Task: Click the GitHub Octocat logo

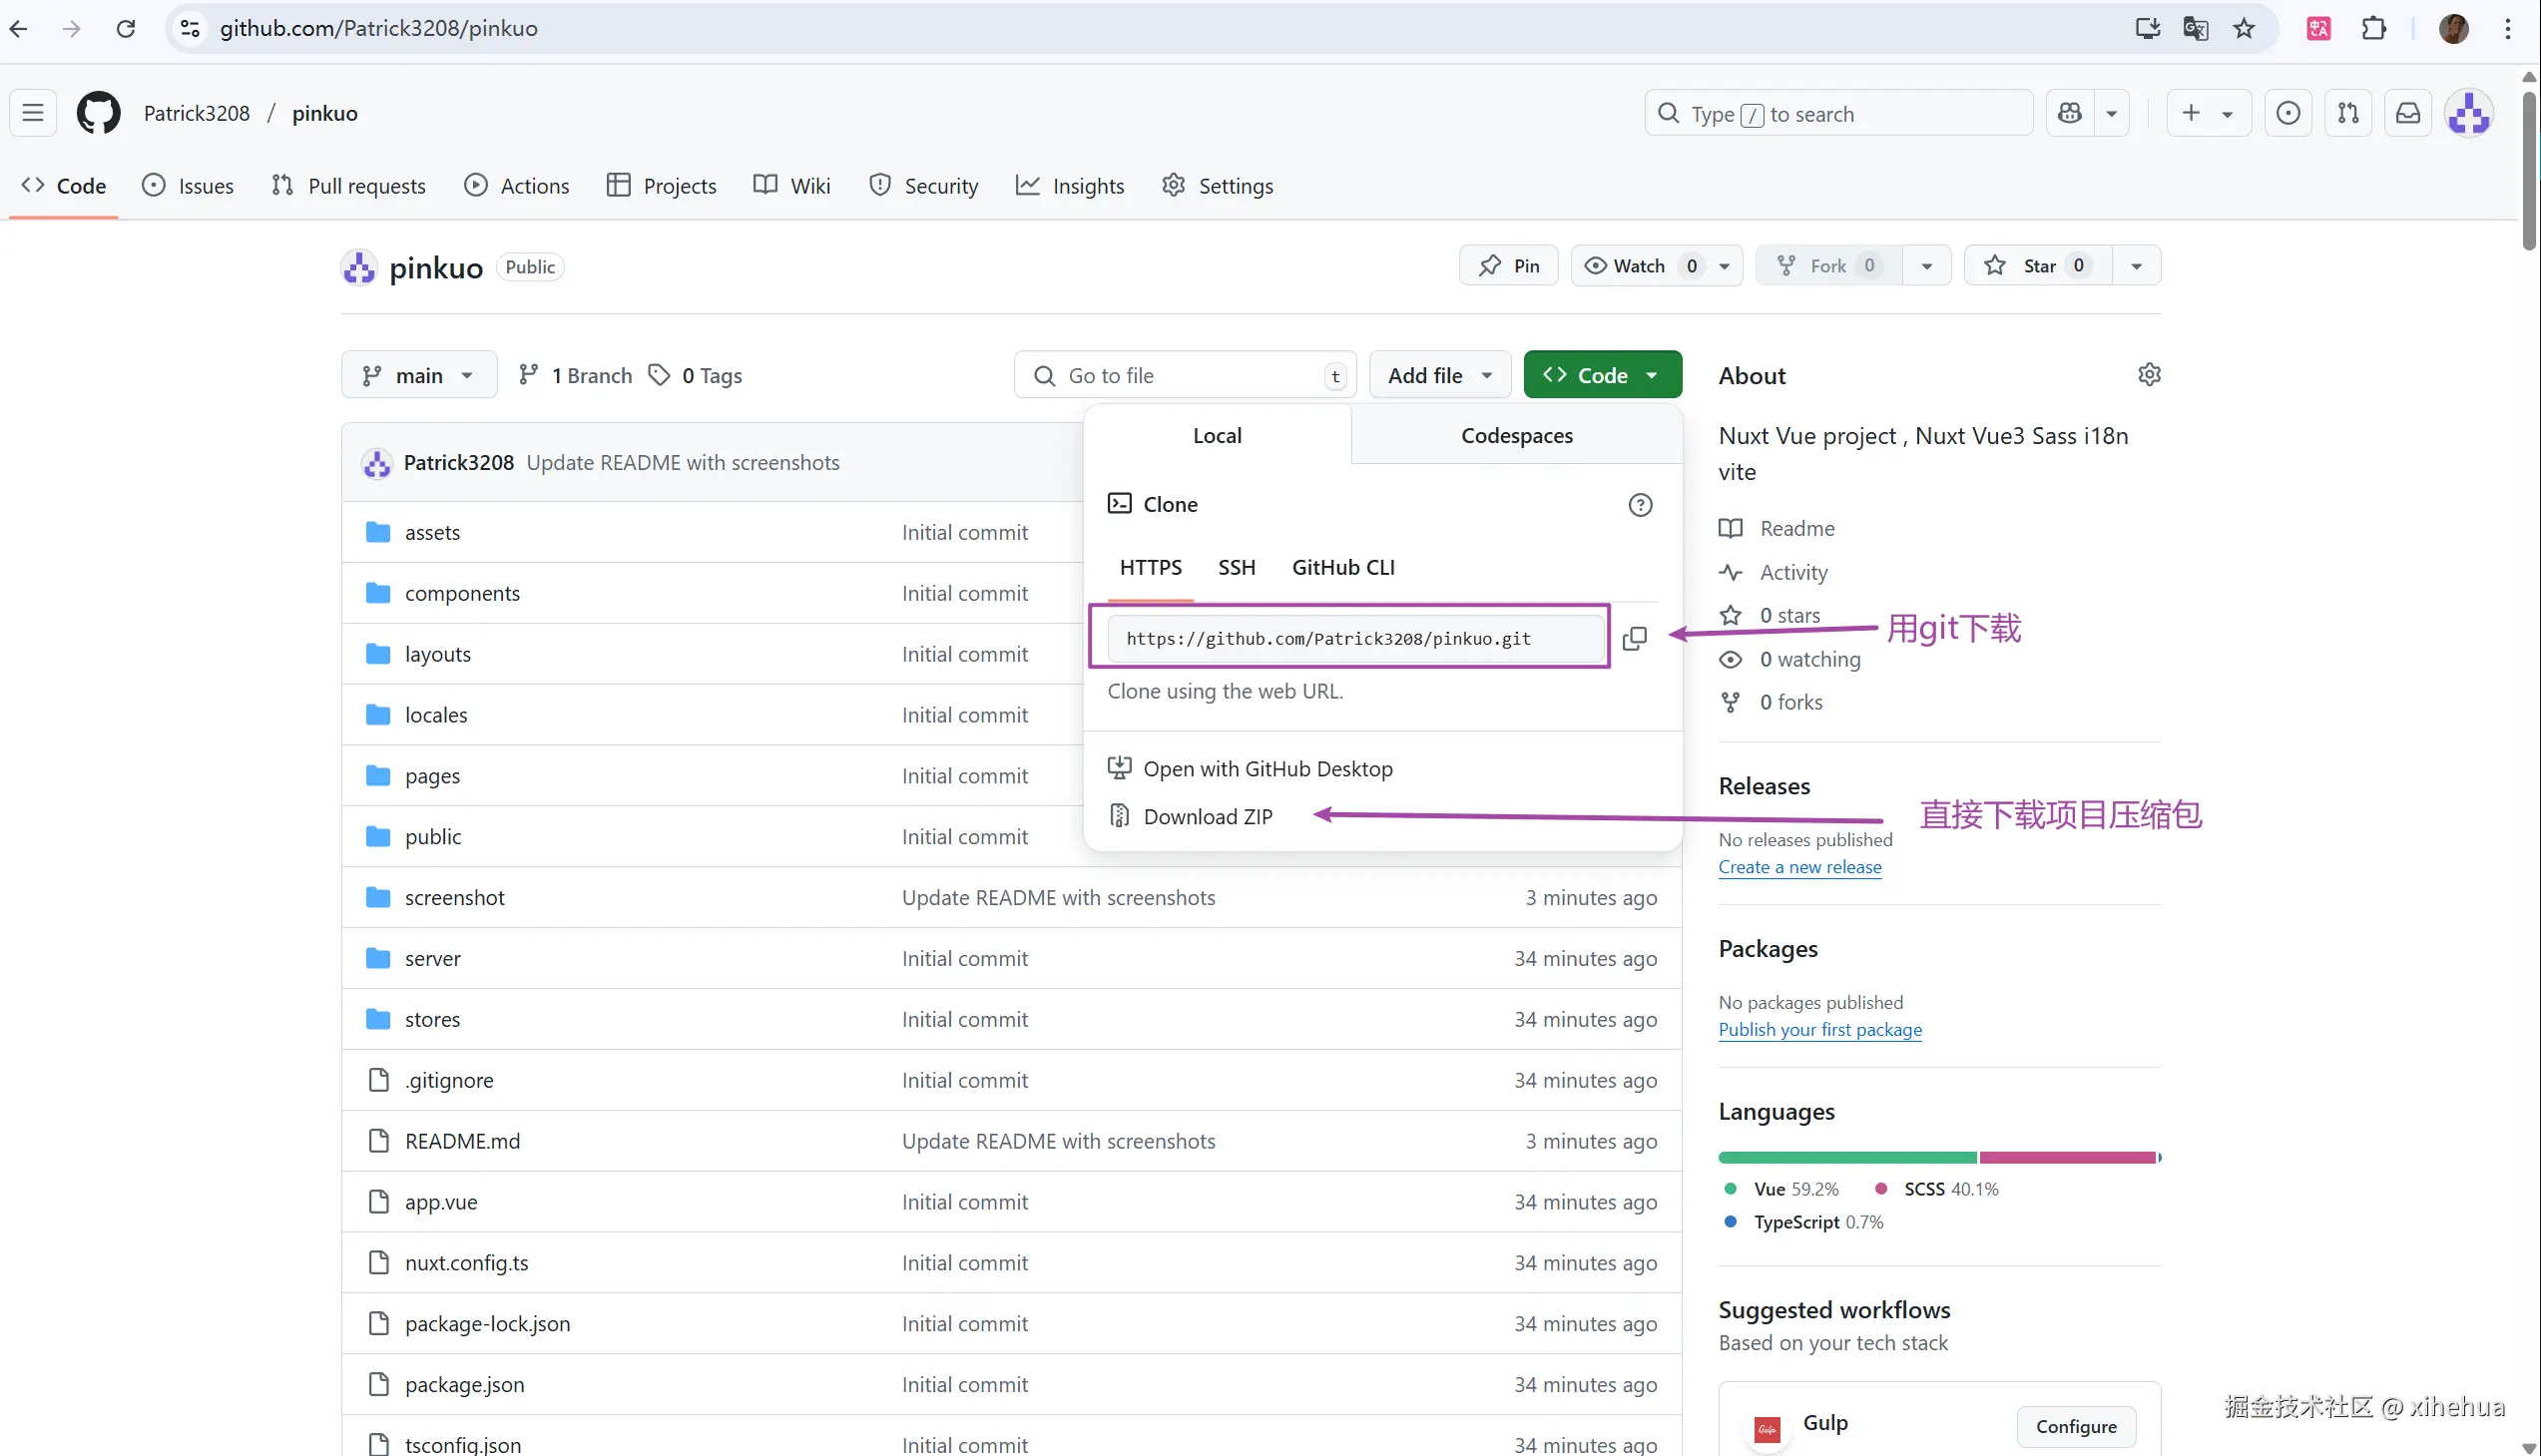Action: point(98,113)
